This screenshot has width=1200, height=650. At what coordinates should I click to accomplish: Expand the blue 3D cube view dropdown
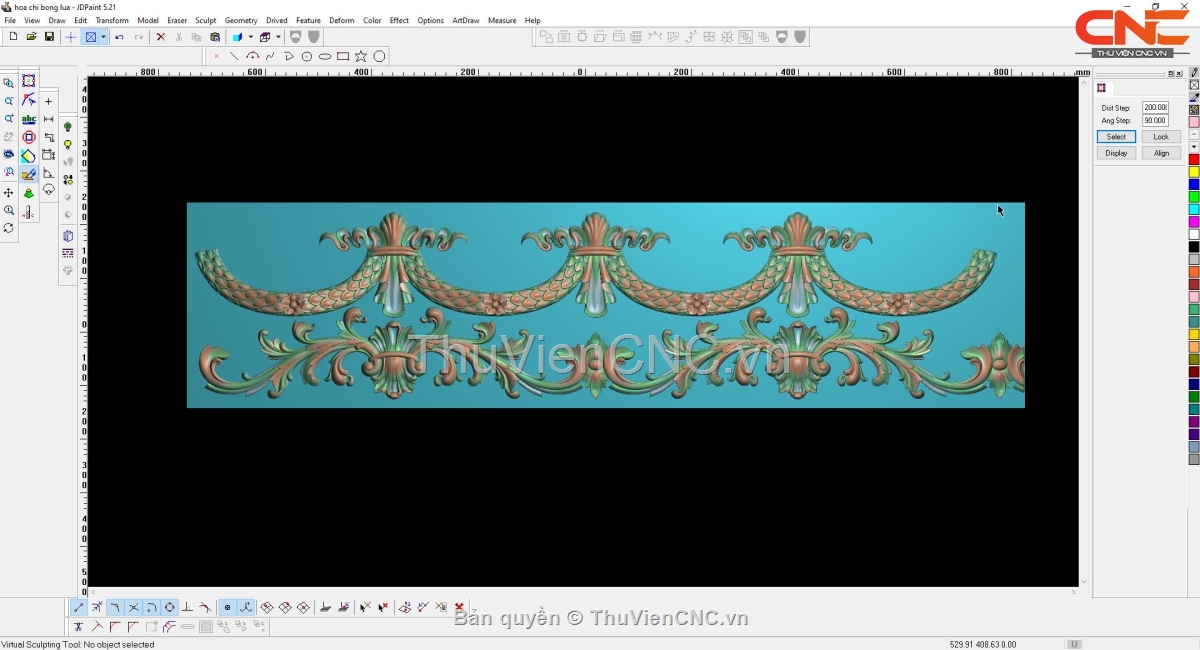(x=250, y=37)
